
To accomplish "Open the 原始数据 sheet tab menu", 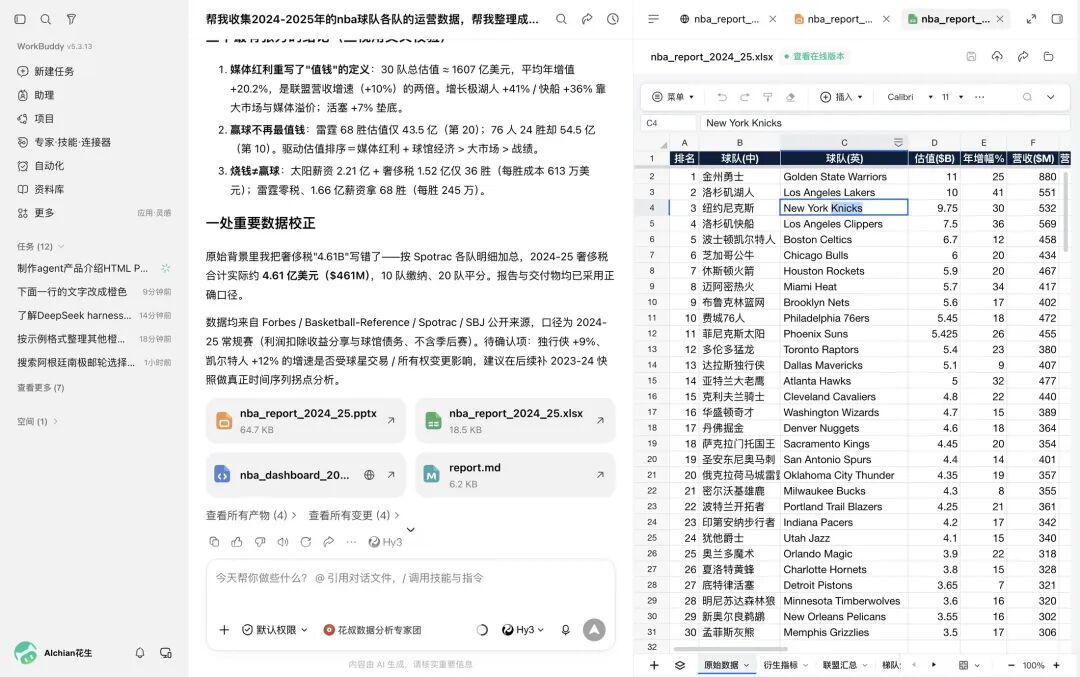I will tap(747, 665).
